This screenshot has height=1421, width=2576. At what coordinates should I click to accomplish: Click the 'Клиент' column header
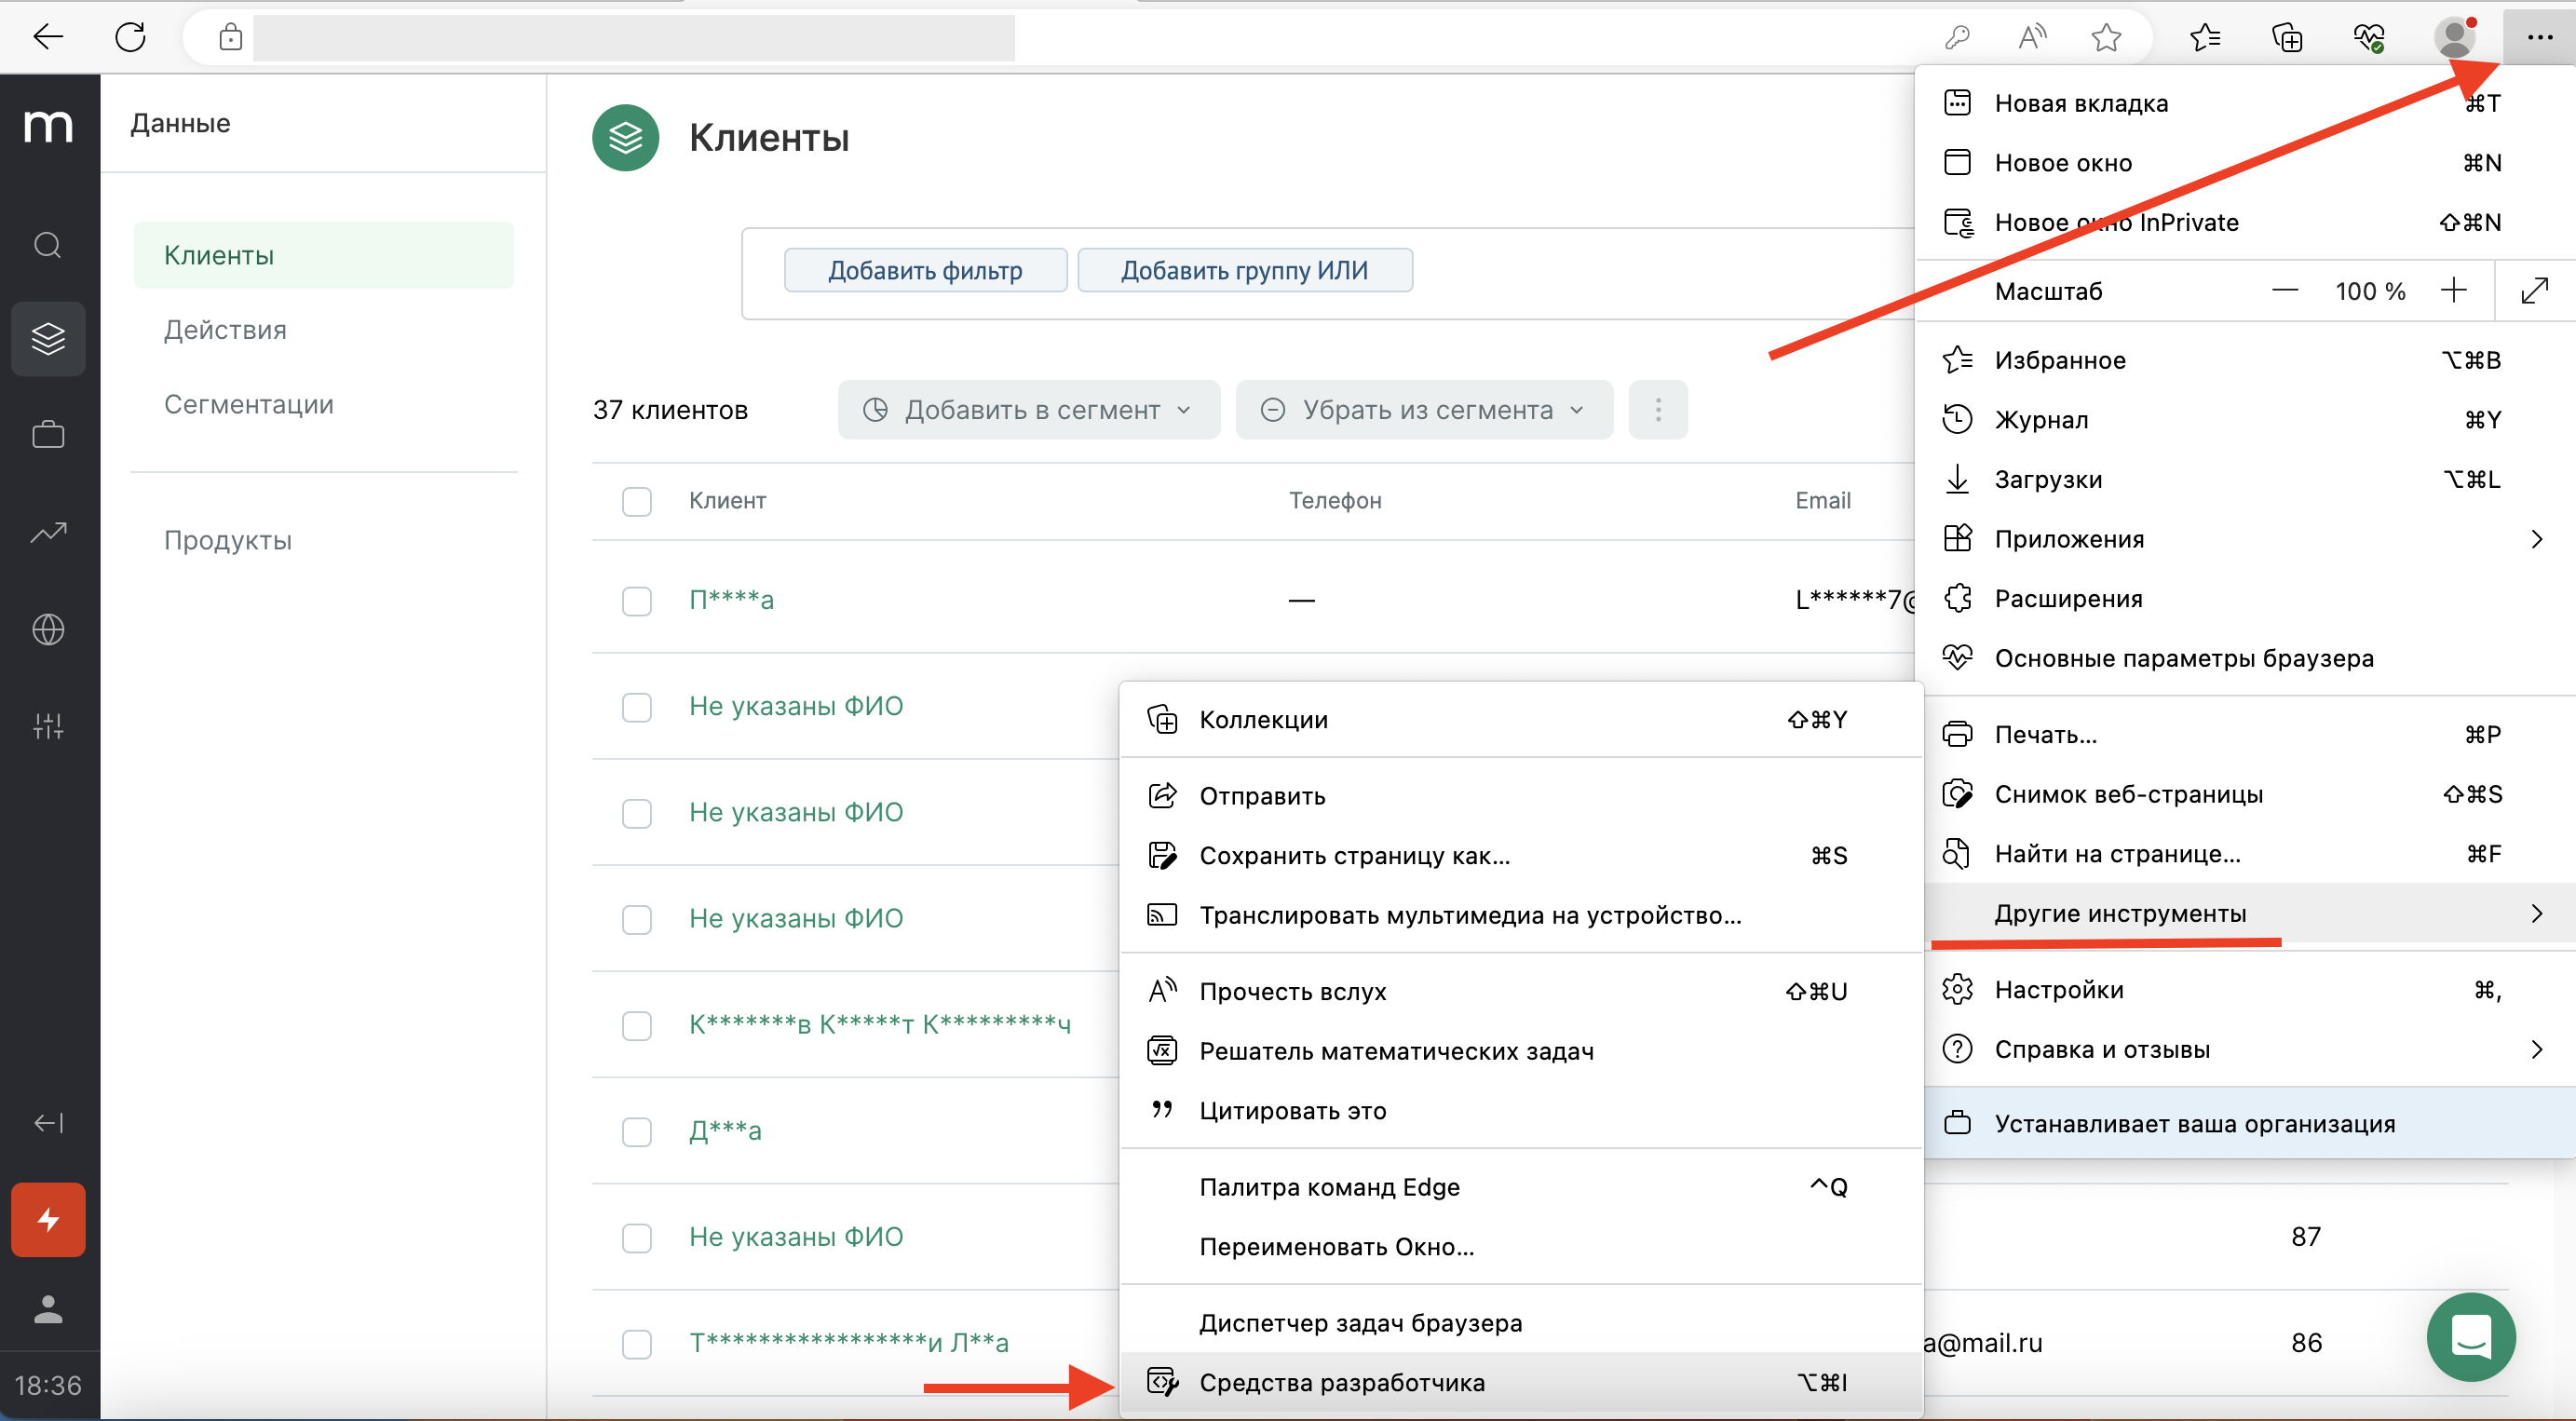point(727,501)
